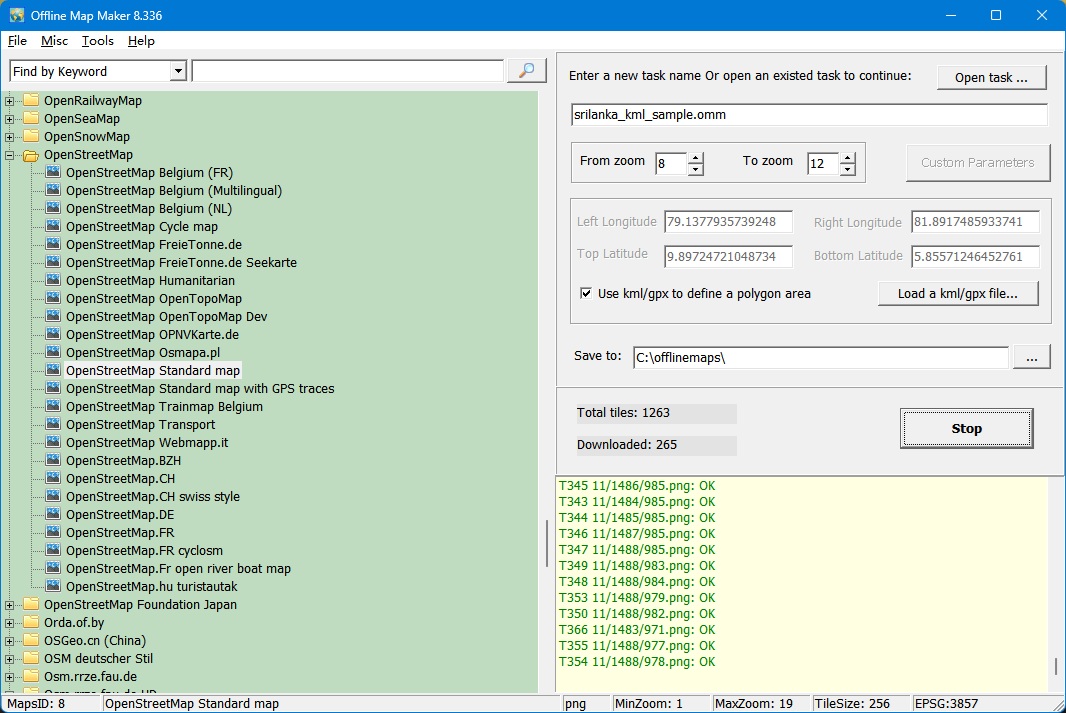Select OpenStreetMap Standard map with GPS traces
This screenshot has width=1066, height=713.
pos(200,389)
